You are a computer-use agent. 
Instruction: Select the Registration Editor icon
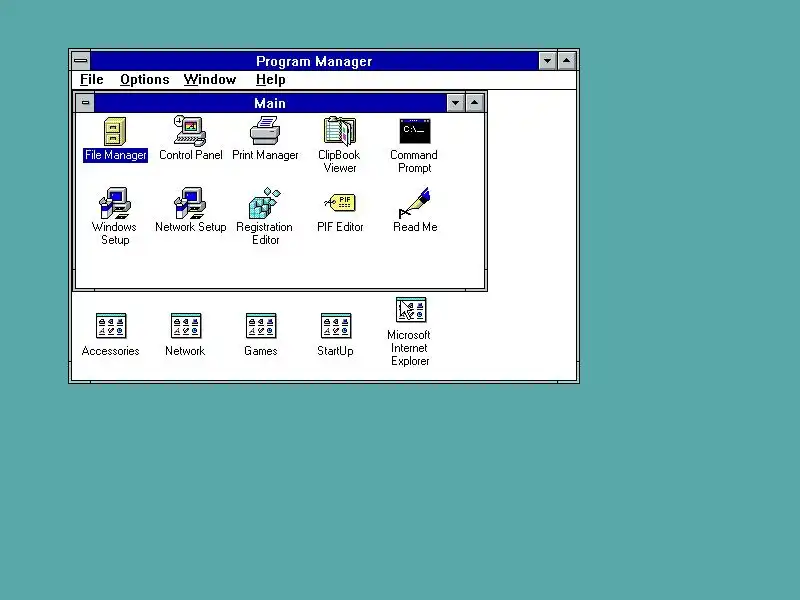265,203
